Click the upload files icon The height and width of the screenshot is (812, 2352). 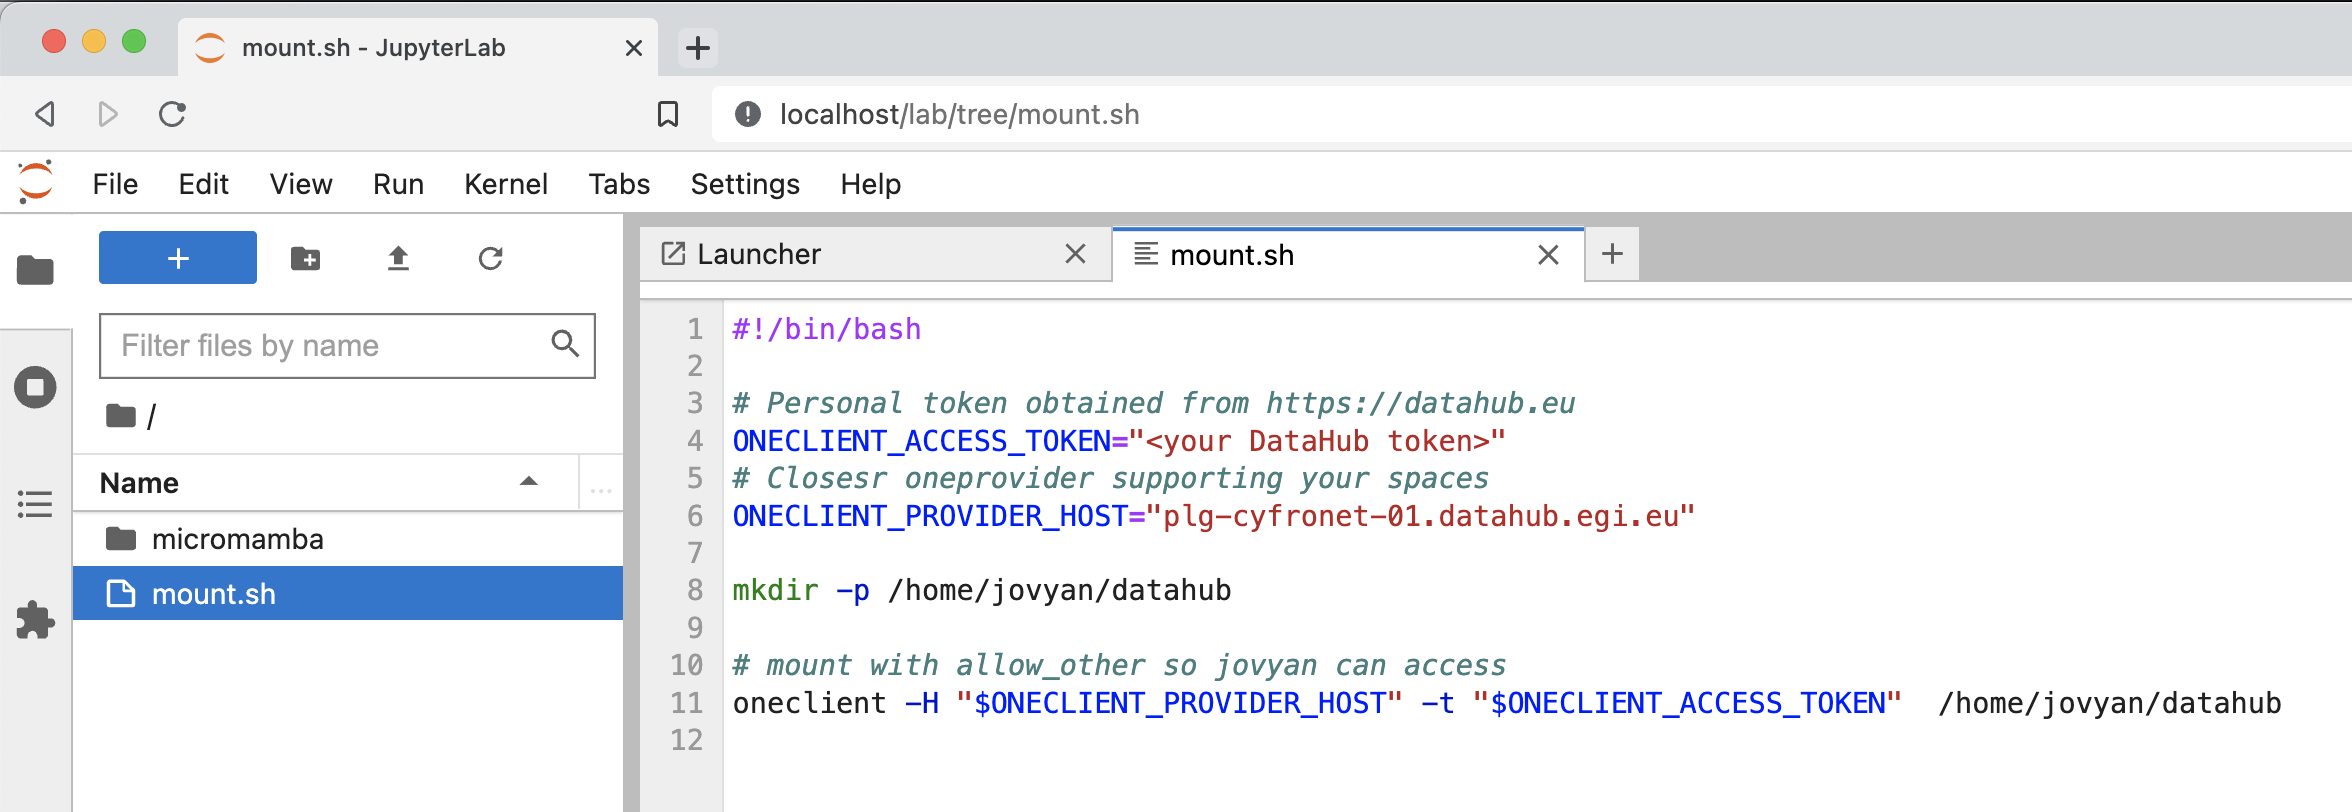pyautogui.click(x=398, y=259)
